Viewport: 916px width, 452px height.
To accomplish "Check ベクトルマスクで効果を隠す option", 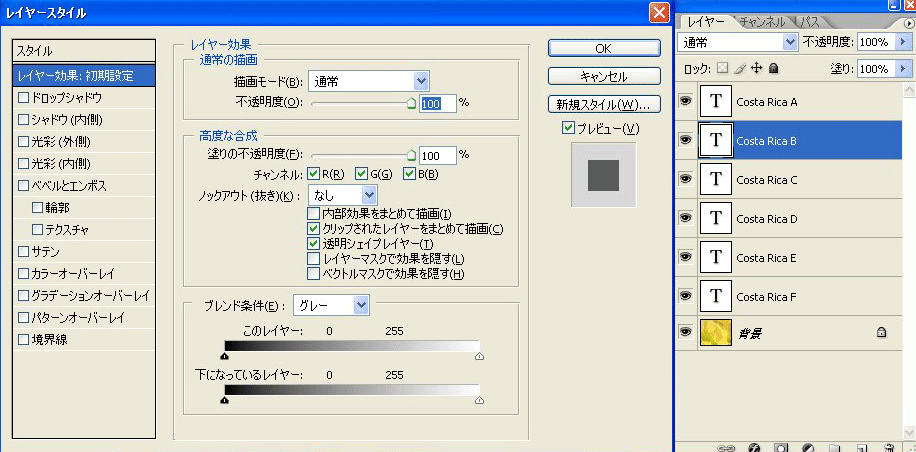I will click(x=314, y=273).
